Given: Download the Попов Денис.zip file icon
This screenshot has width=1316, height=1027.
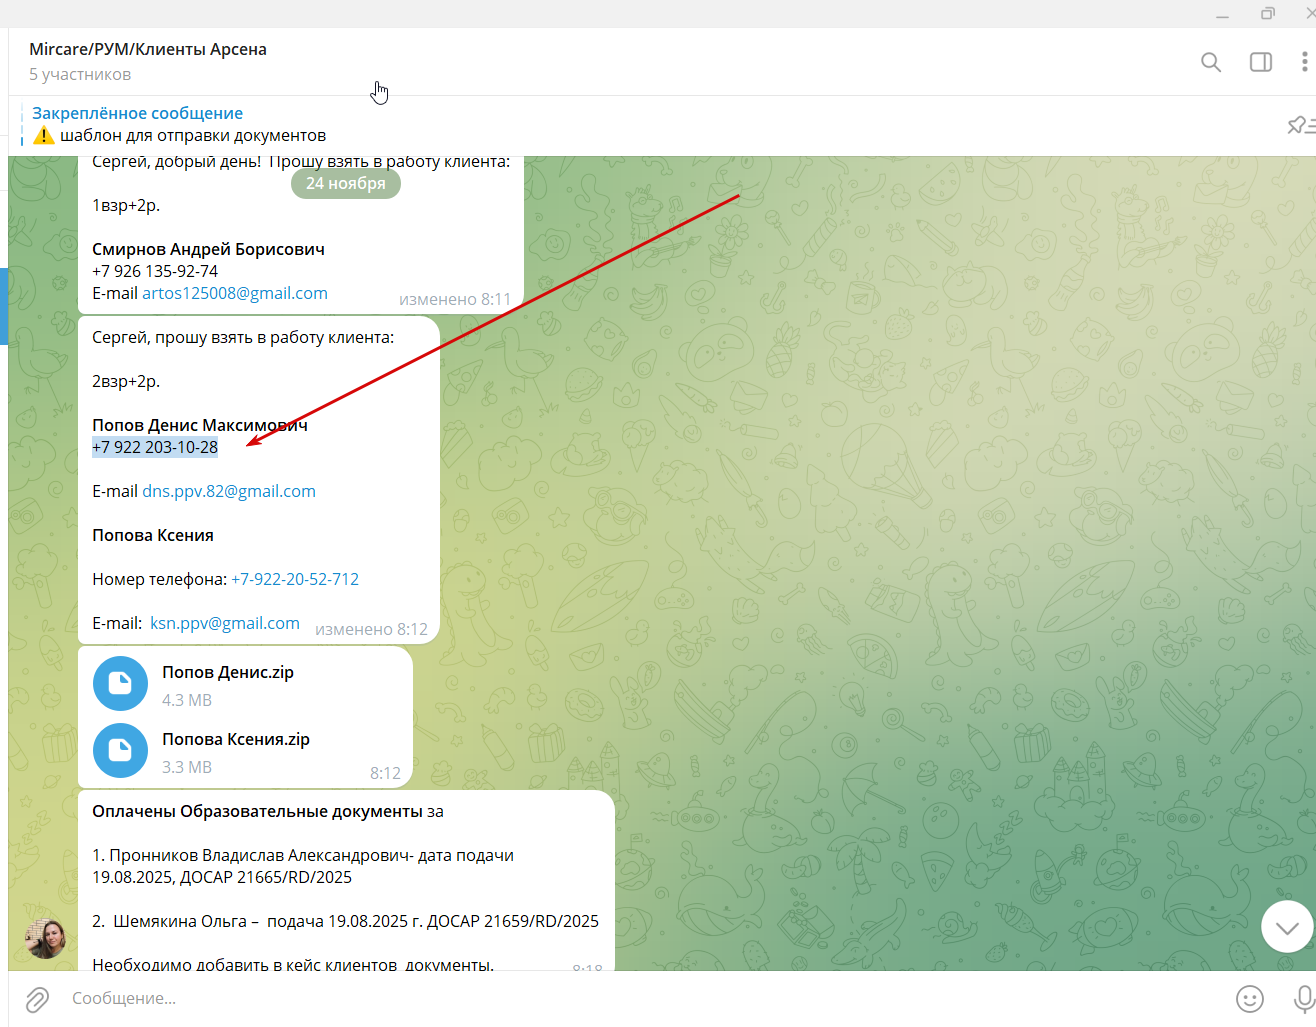Looking at the screenshot, I should [120, 683].
